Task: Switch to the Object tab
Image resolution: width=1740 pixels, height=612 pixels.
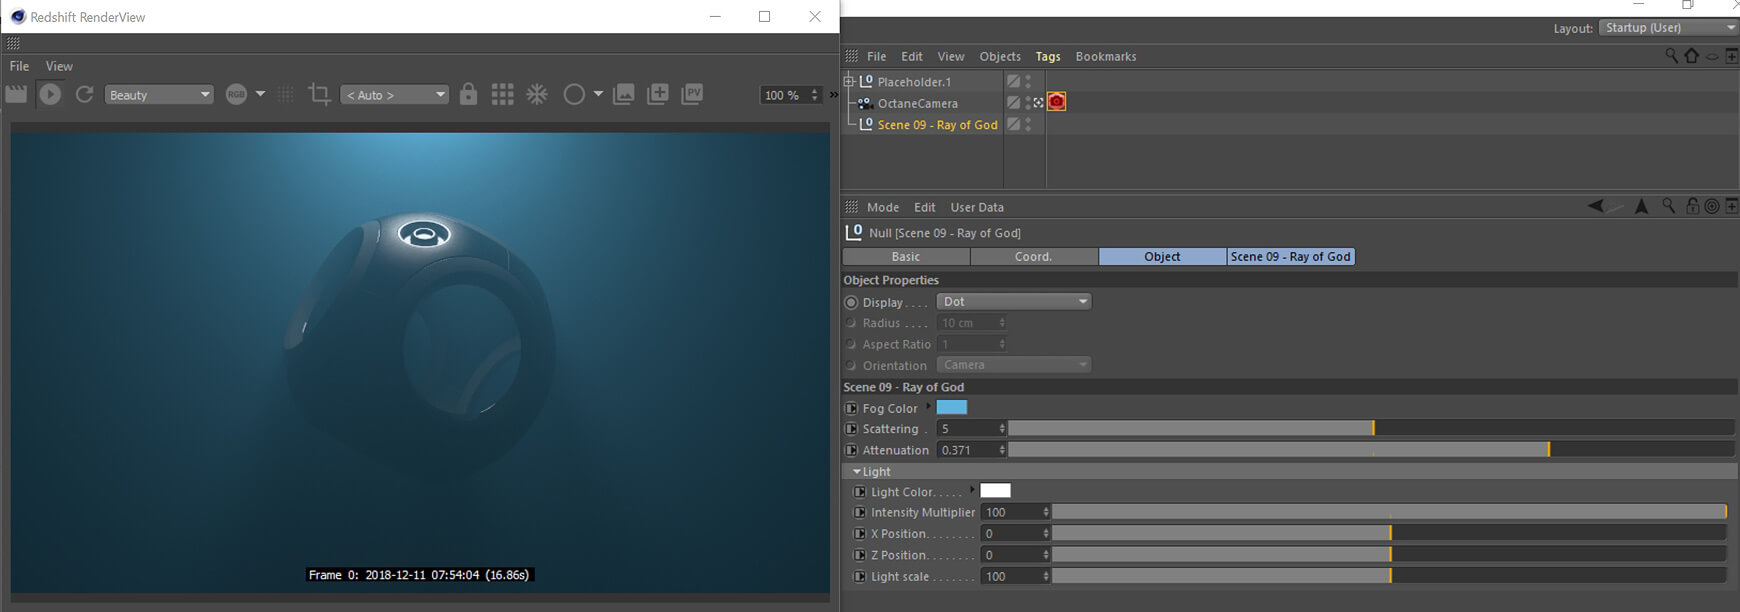Action: point(1162,257)
